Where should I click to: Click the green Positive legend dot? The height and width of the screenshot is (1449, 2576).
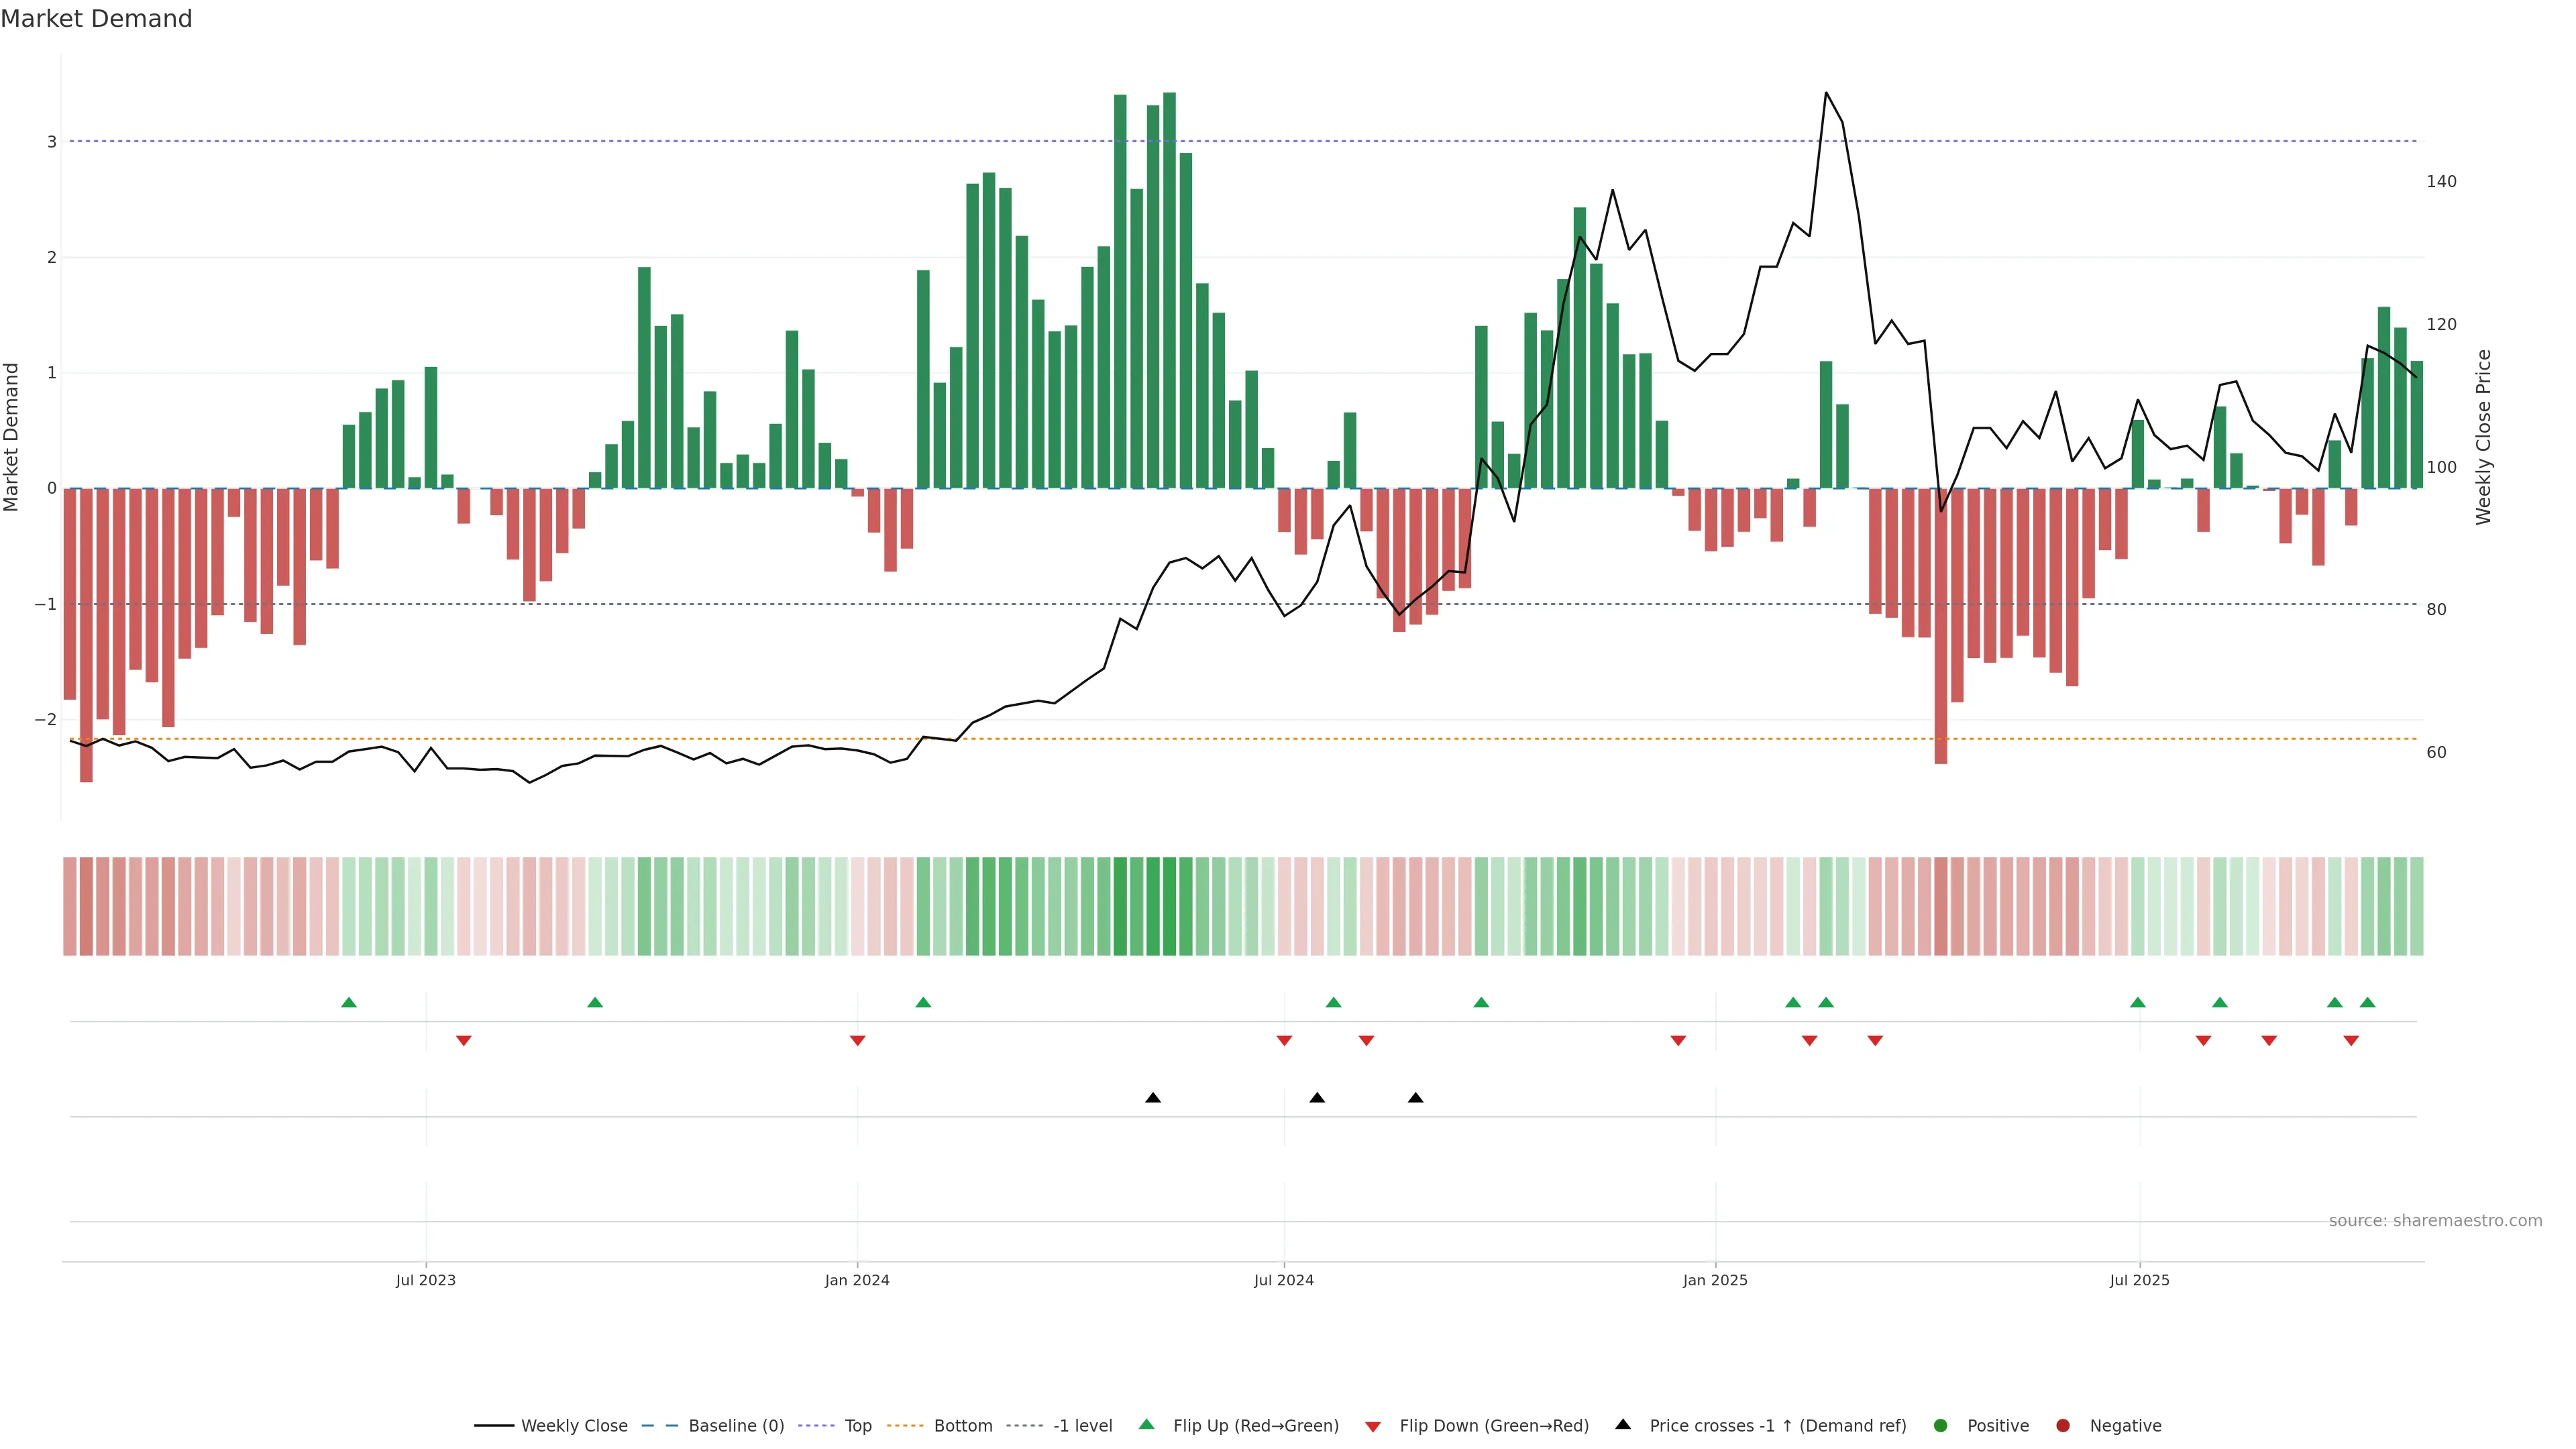[x=1941, y=1425]
